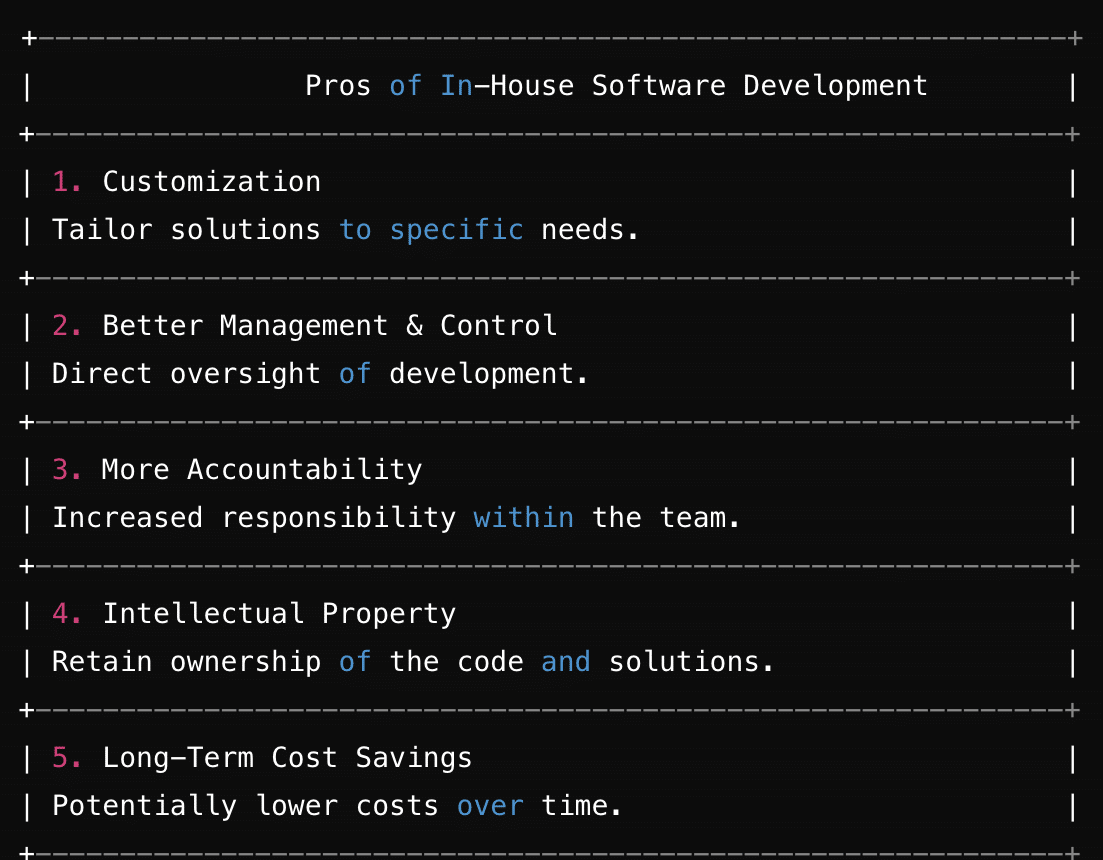This screenshot has width=1103, height=860.
Task: Select the blue 'within' word under item 3
Action: (x=523, y=517)
